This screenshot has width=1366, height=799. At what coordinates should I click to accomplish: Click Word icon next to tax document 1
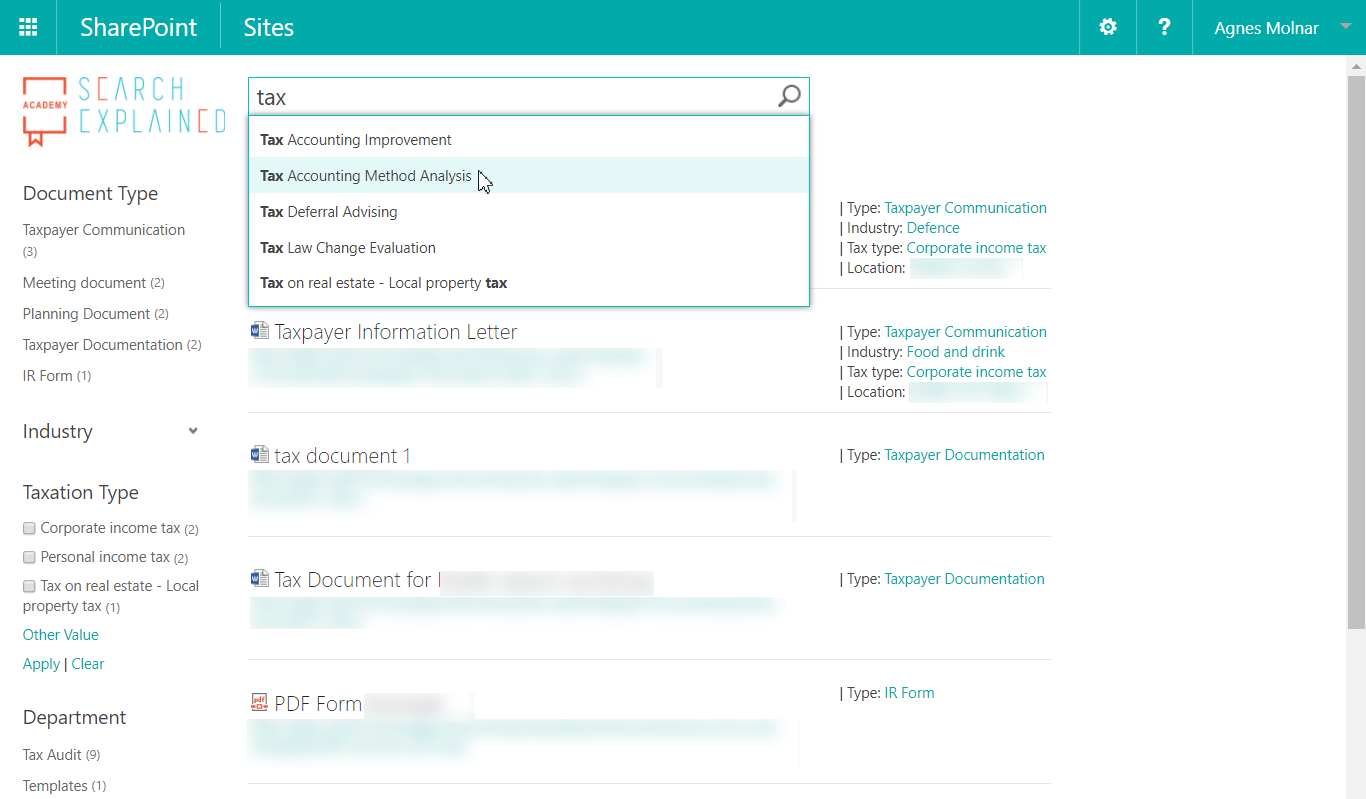[259, 455]
